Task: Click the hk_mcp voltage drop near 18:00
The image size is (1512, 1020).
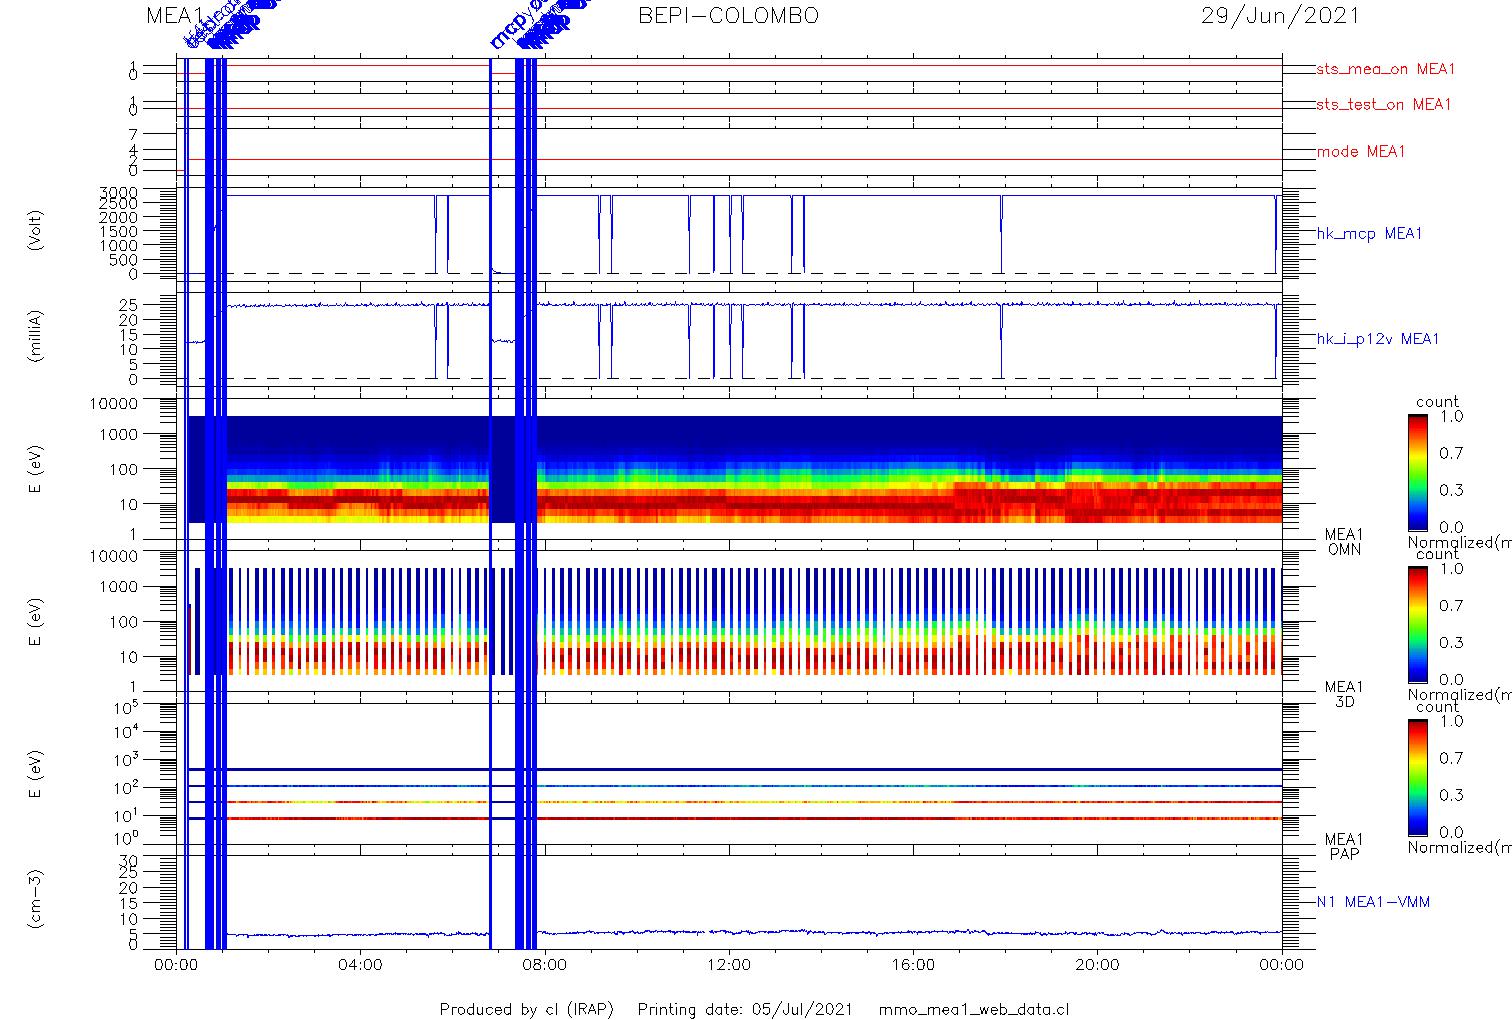Action: click(x=1001, y=233)
